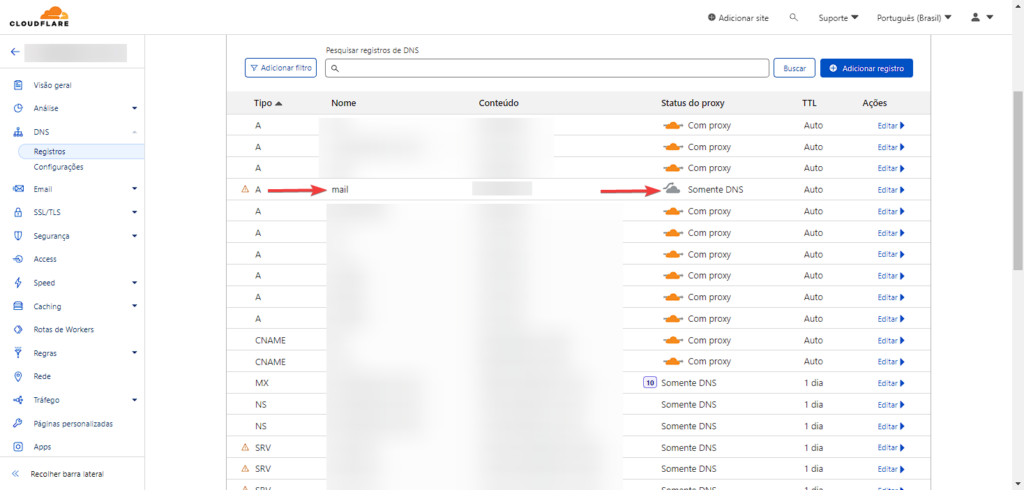Collapse sidebar via Recolher barra lateral
The height and width of the screenshot is (490, 1024).
57,474
